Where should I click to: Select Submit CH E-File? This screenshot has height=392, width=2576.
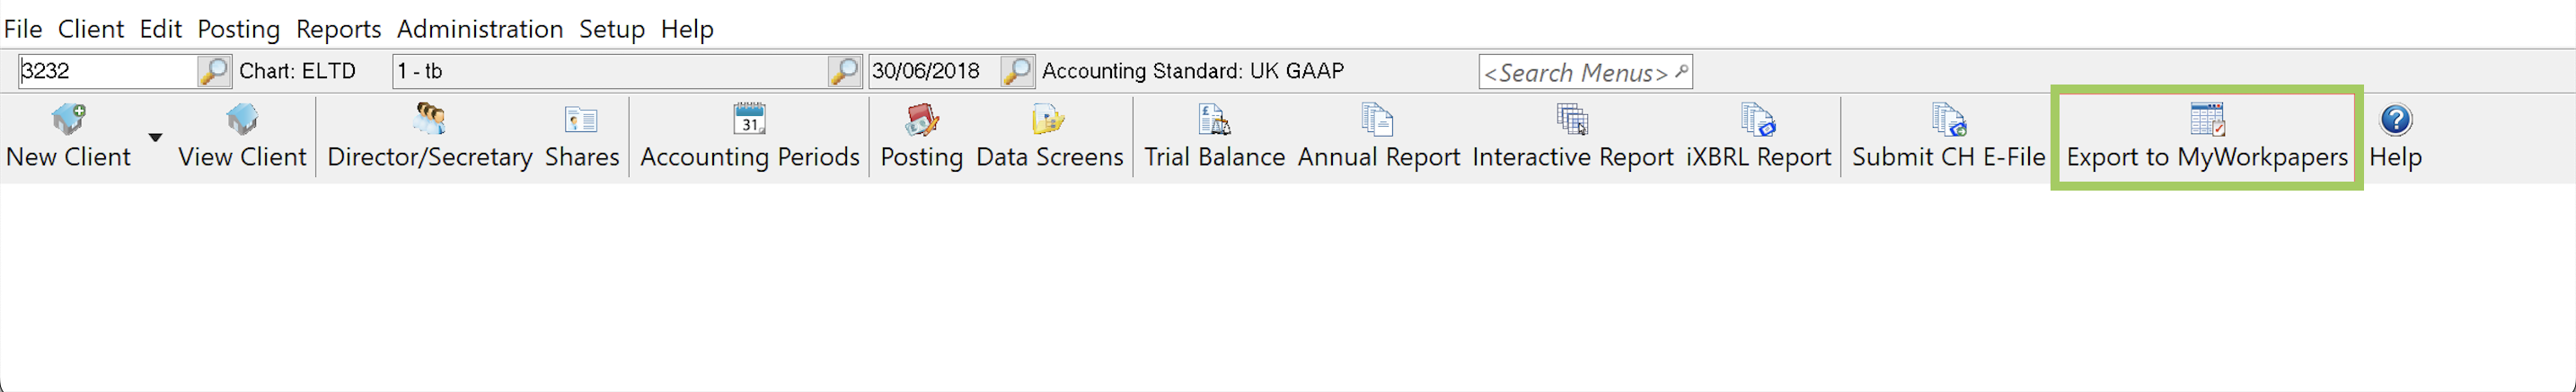pos(1948,137)
